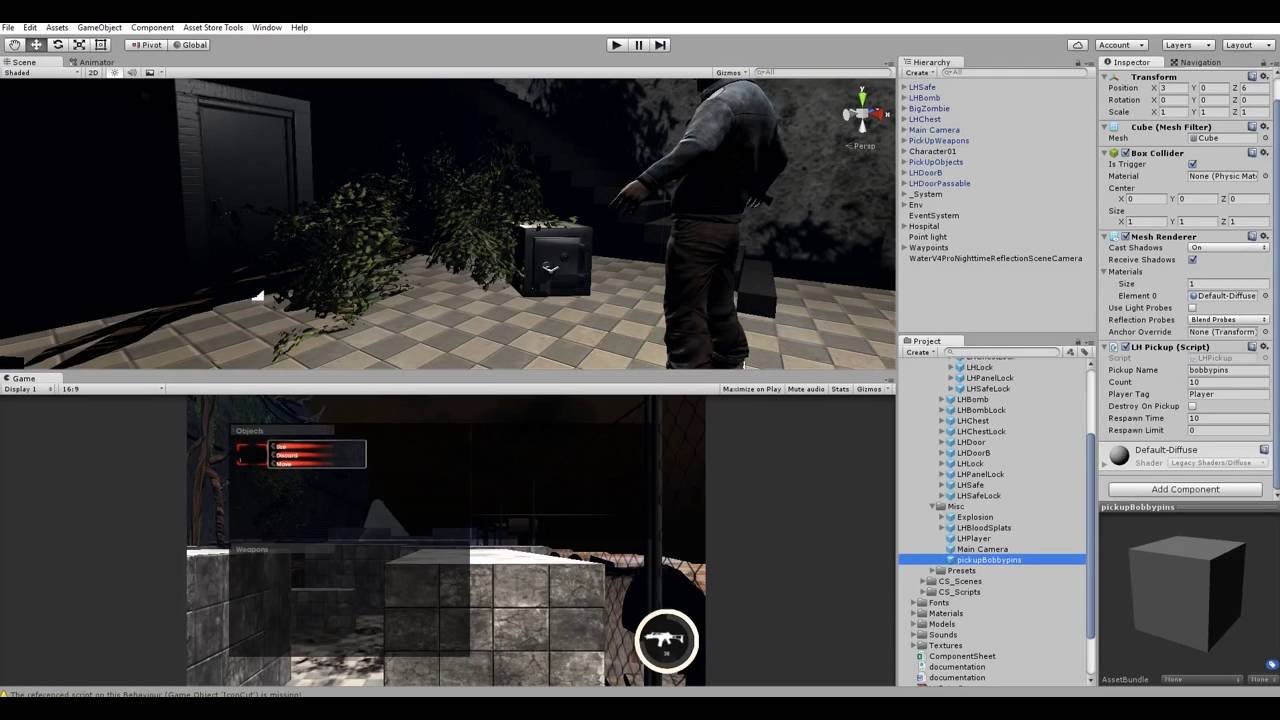Open the Layout dropdown

(1247, 45)
